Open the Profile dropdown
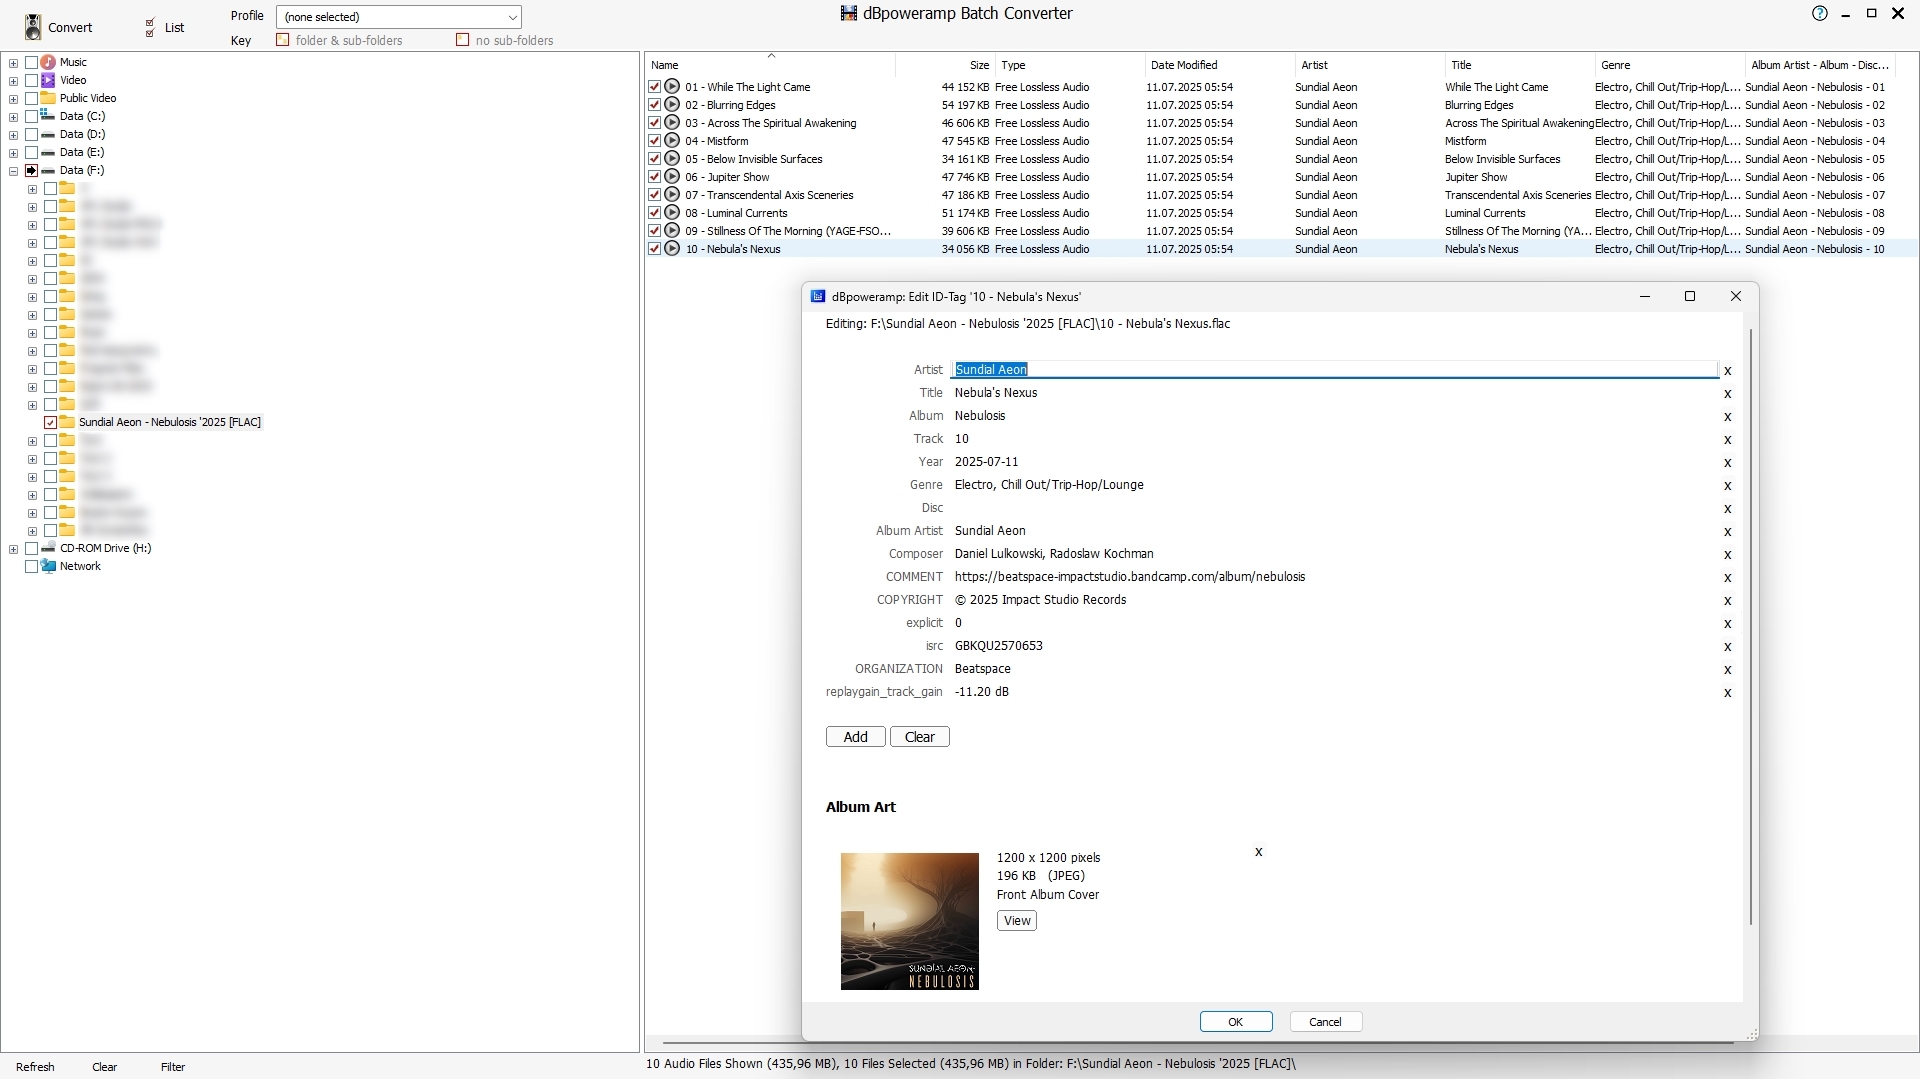Viewport: 1920px width, 1079px height. pos(399,17)
